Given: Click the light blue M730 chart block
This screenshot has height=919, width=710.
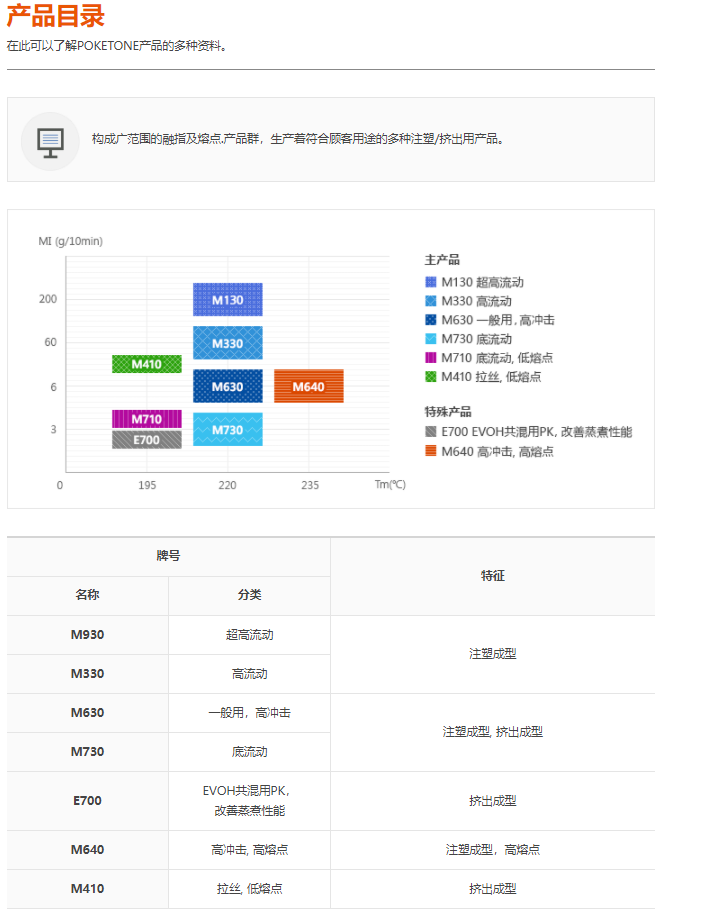Looking at the screenshot, I should [227, 430].
